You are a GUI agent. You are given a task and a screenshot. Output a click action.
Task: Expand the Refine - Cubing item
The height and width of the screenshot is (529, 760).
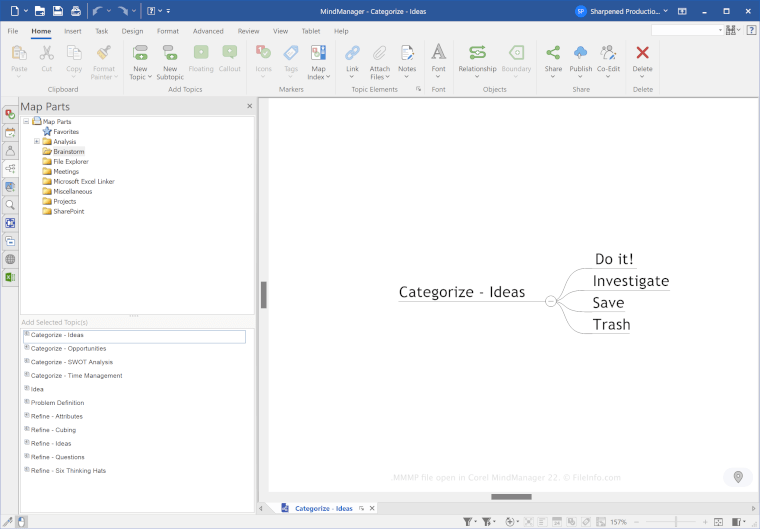(27, 429)
